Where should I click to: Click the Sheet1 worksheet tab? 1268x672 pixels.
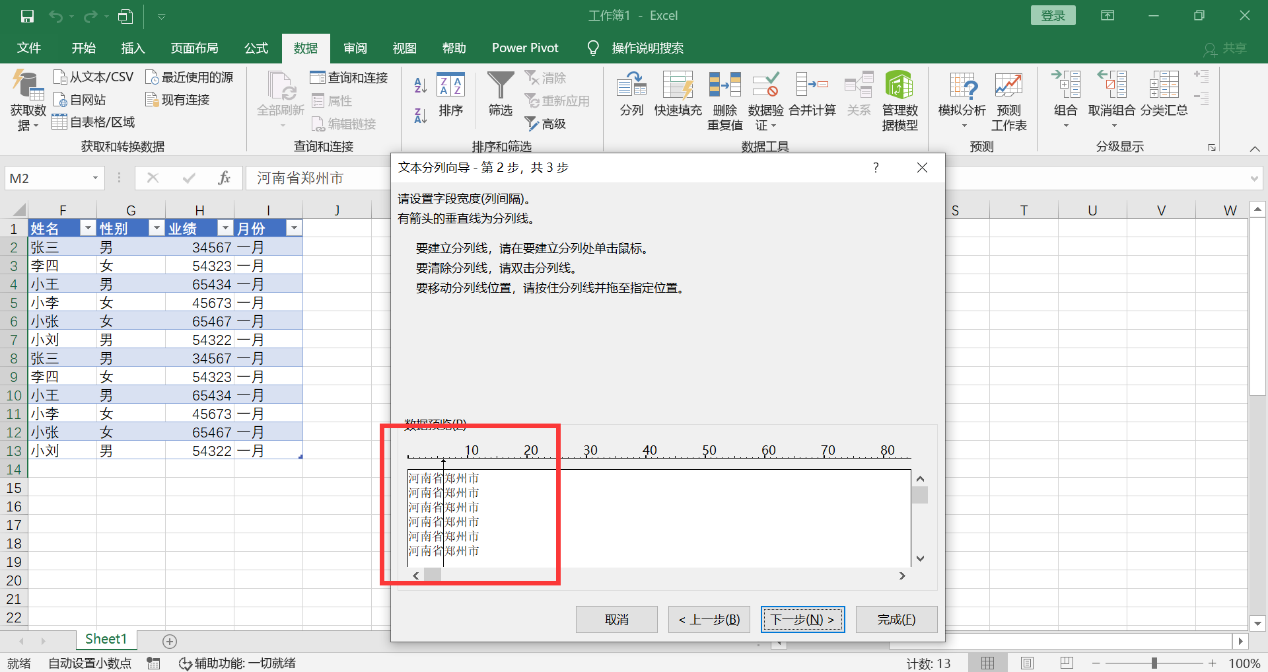click(x=106, y=640)
